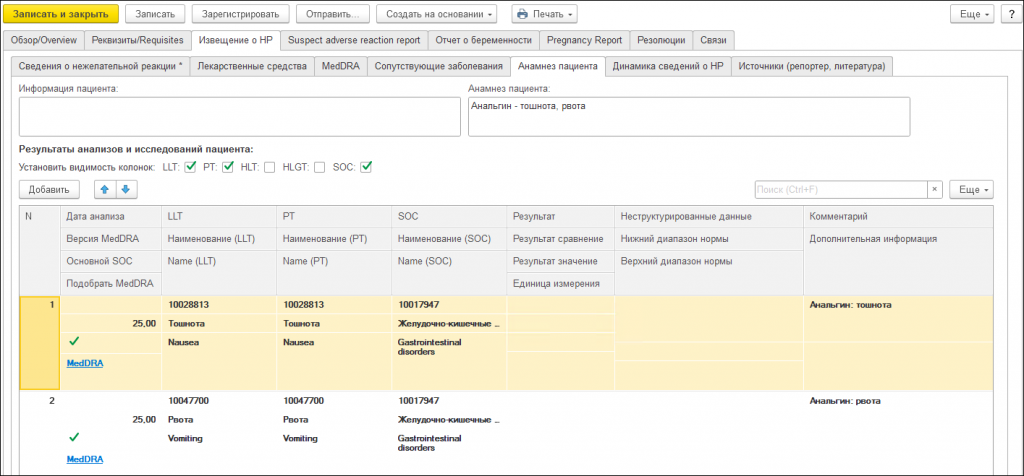Click the printer icon on Печать button

tap(522, 15)
